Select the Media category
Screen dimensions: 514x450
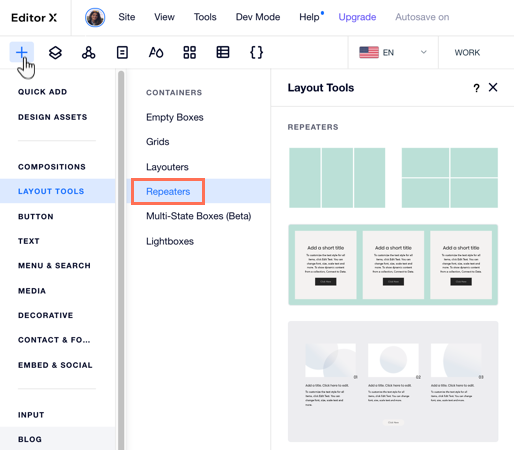coord(32,291)
